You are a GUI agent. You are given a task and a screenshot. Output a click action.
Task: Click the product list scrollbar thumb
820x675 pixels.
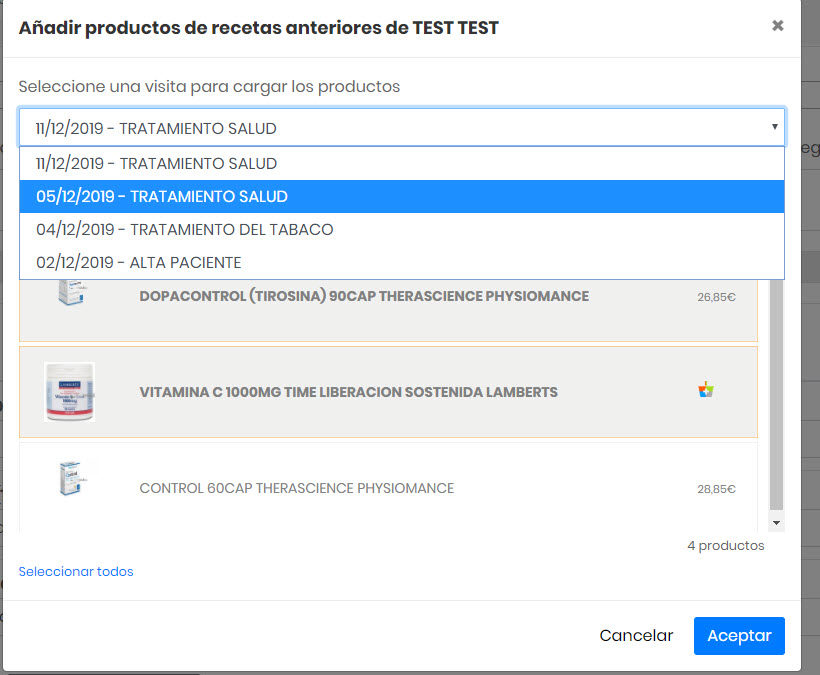coord(777,394)
